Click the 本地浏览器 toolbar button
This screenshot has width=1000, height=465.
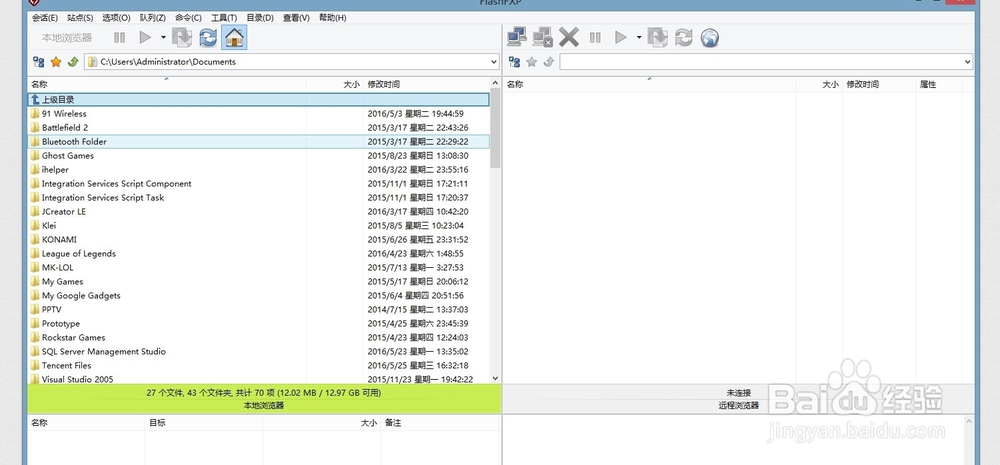67,38
